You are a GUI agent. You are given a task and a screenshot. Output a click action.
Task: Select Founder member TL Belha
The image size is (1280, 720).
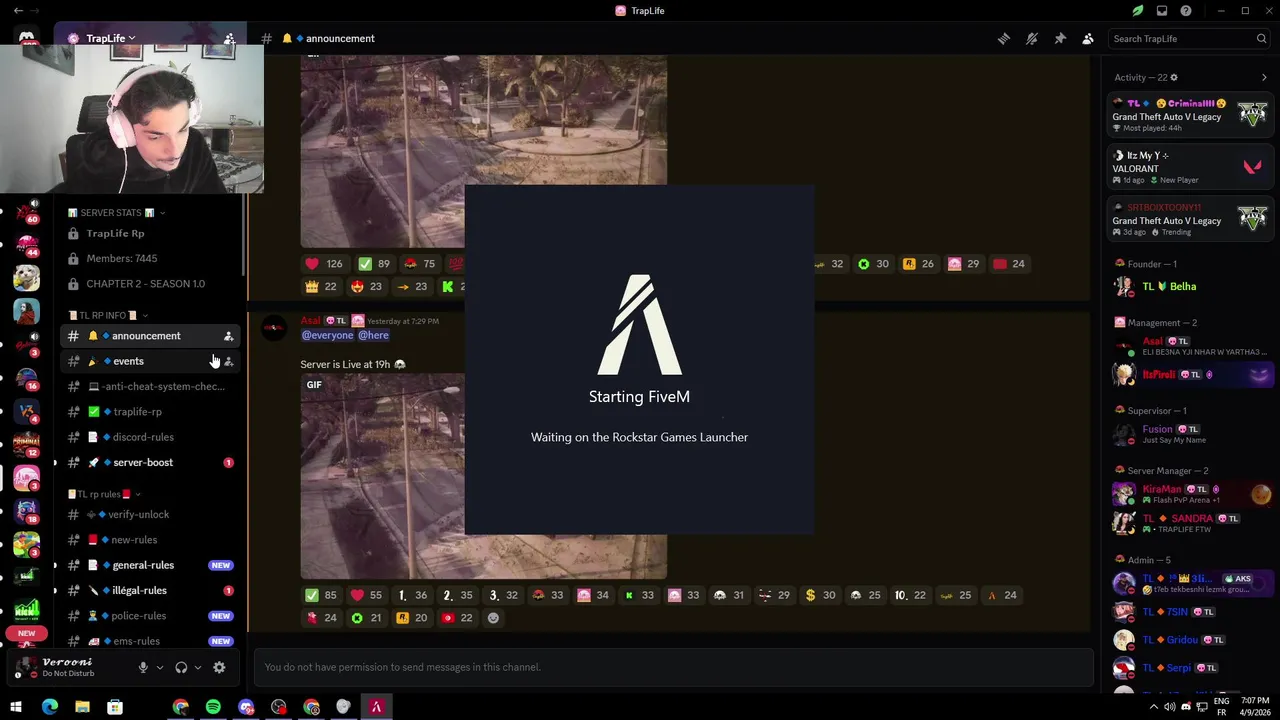tap(1190, 286)
